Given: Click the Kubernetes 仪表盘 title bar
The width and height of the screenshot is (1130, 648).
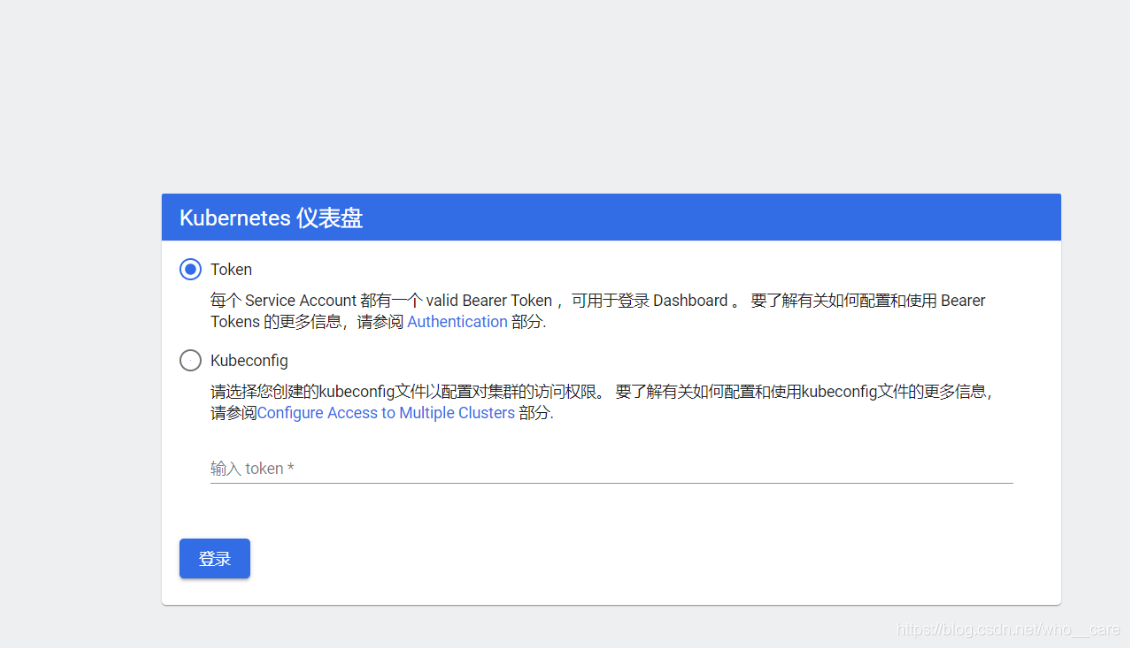Looking at the screenshot, I should point(611,216).
